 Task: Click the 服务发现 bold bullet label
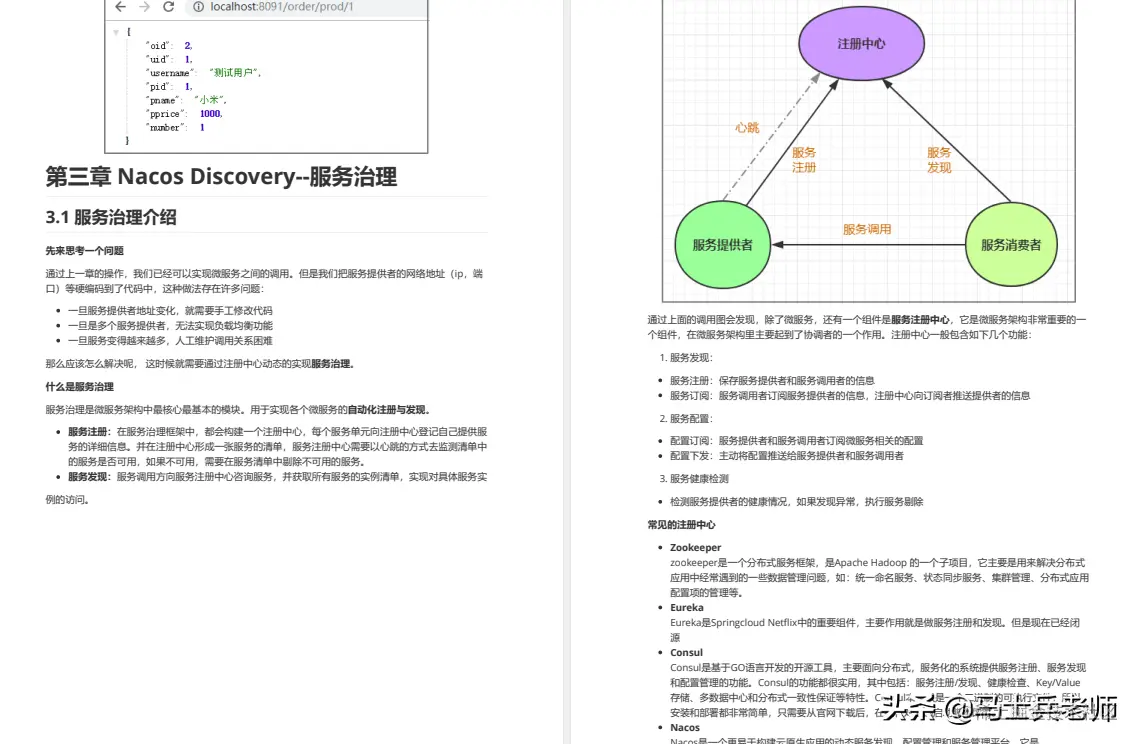click(85, 477)
